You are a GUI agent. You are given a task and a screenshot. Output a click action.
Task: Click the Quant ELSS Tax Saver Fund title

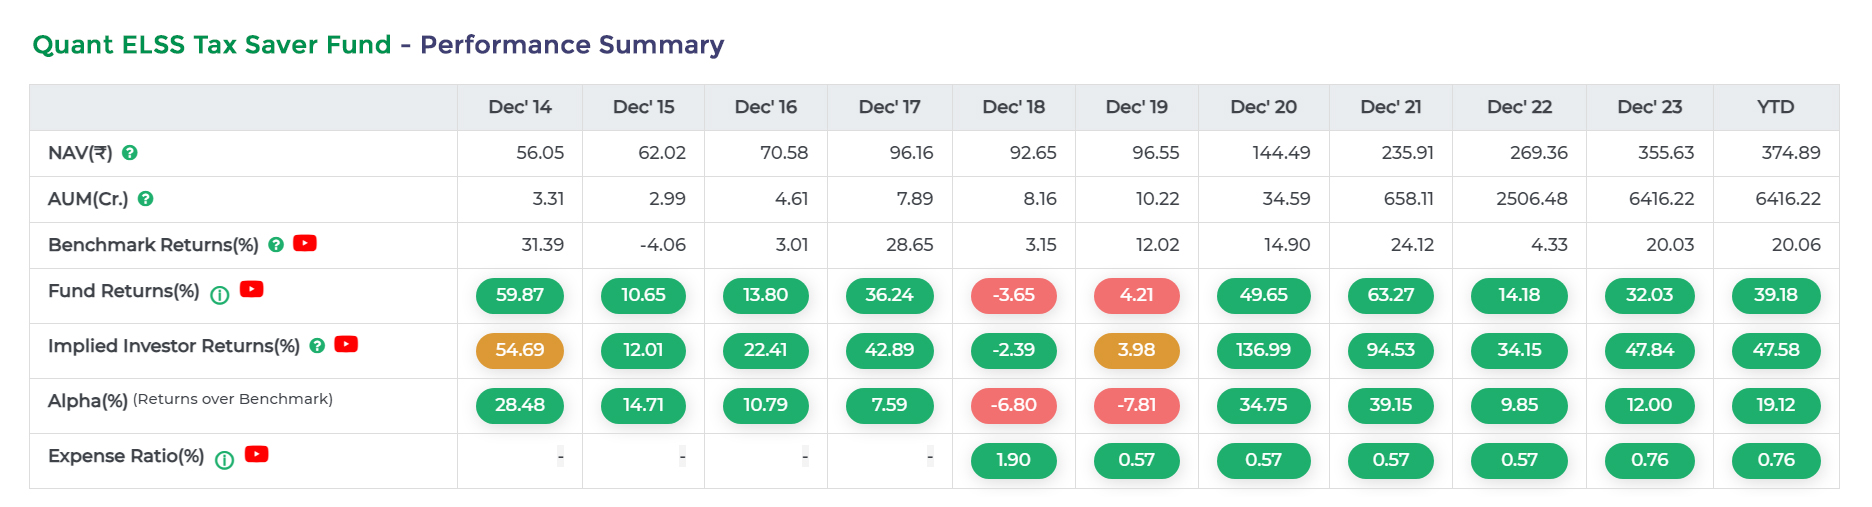212,45
